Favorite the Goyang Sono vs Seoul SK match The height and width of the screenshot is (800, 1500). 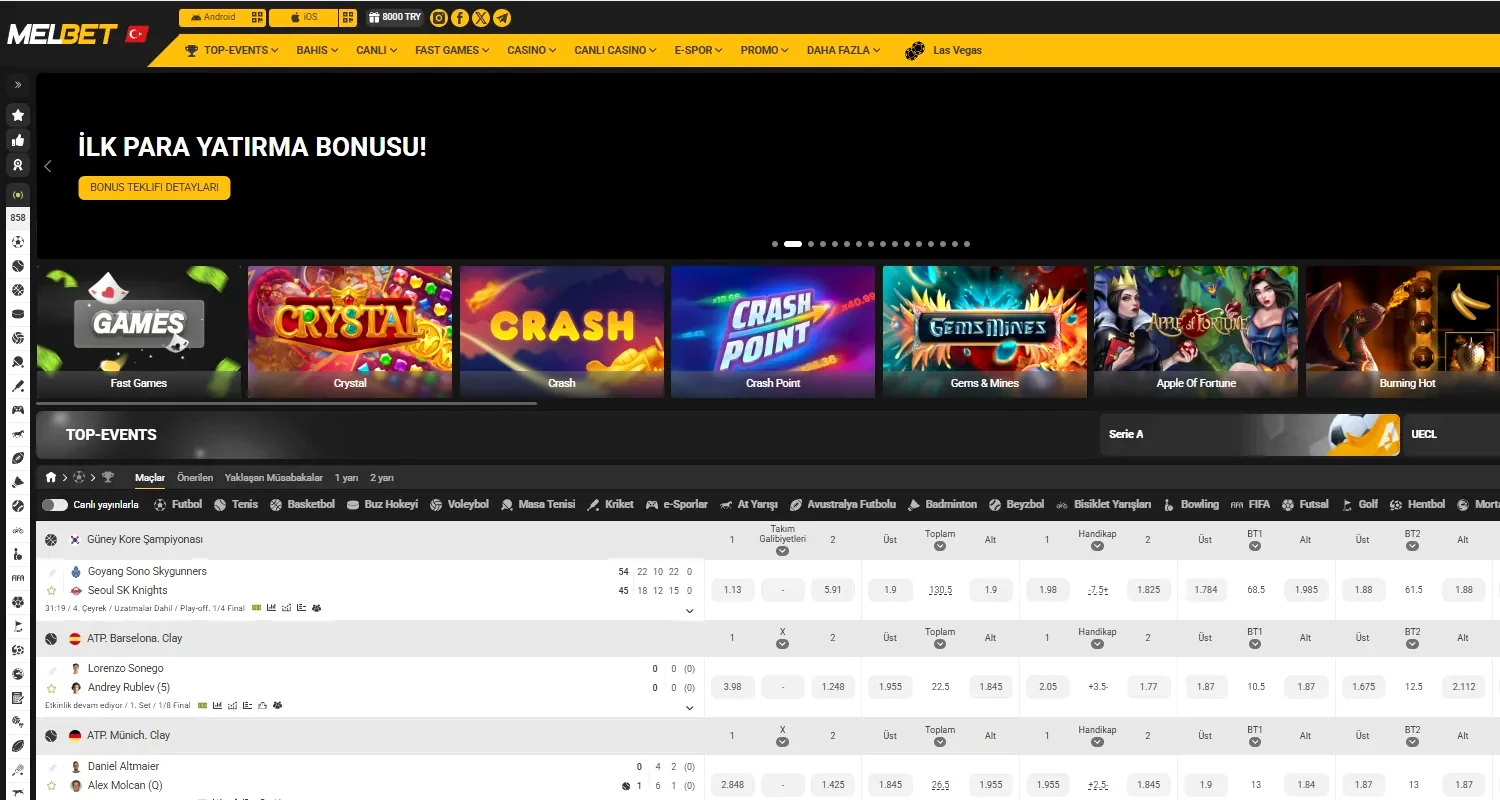[51, 591]
